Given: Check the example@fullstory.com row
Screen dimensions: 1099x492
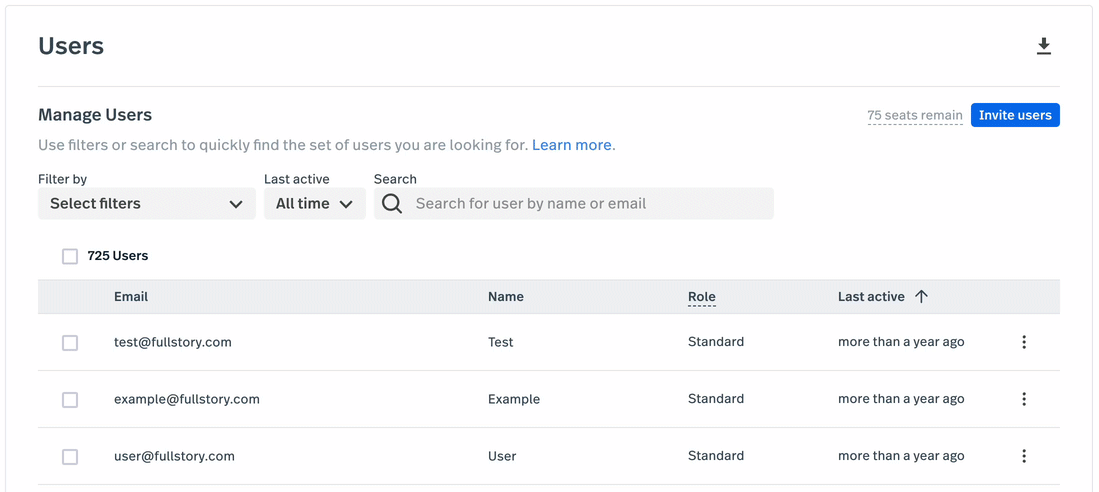Looking at the screenshot, I should [70, 399].
